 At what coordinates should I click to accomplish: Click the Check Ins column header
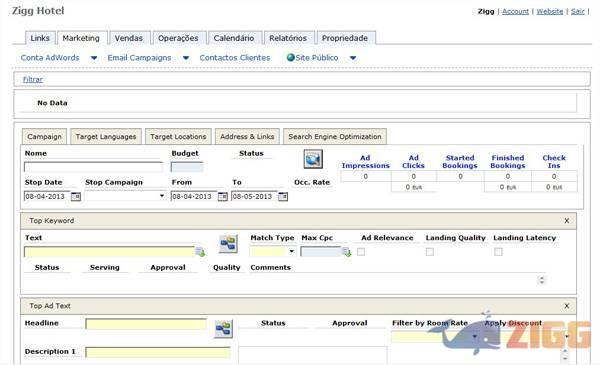coord(554,162)
